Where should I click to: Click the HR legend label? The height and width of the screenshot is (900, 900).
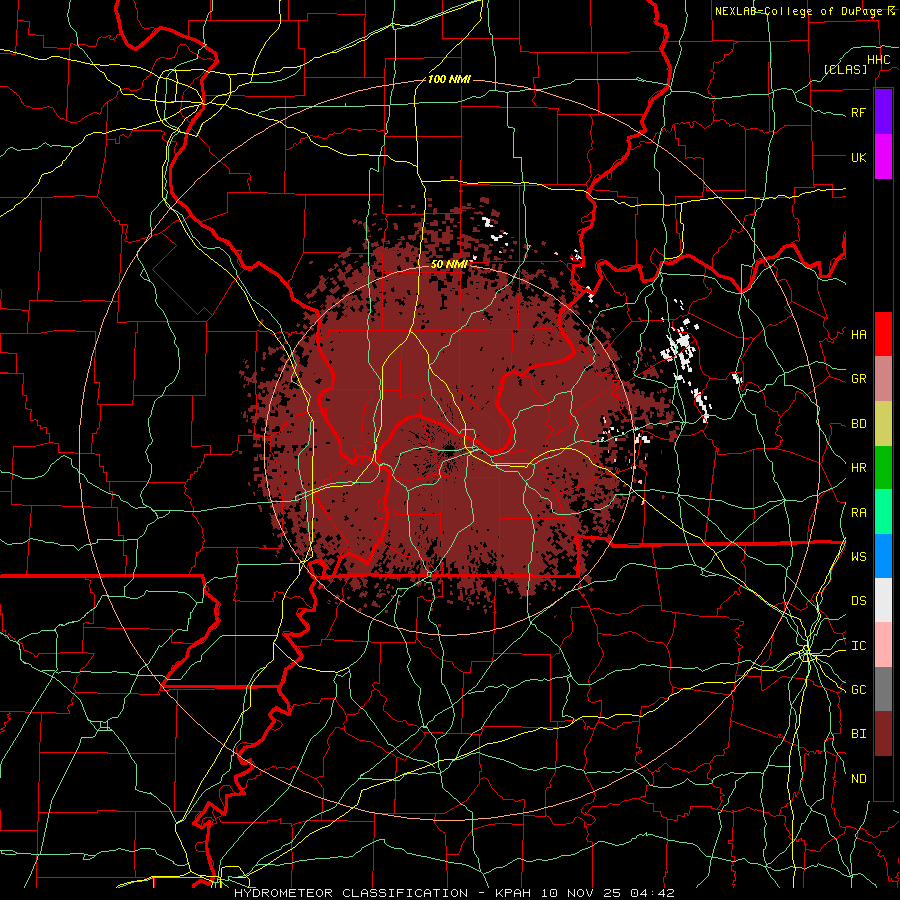point(858,468)
